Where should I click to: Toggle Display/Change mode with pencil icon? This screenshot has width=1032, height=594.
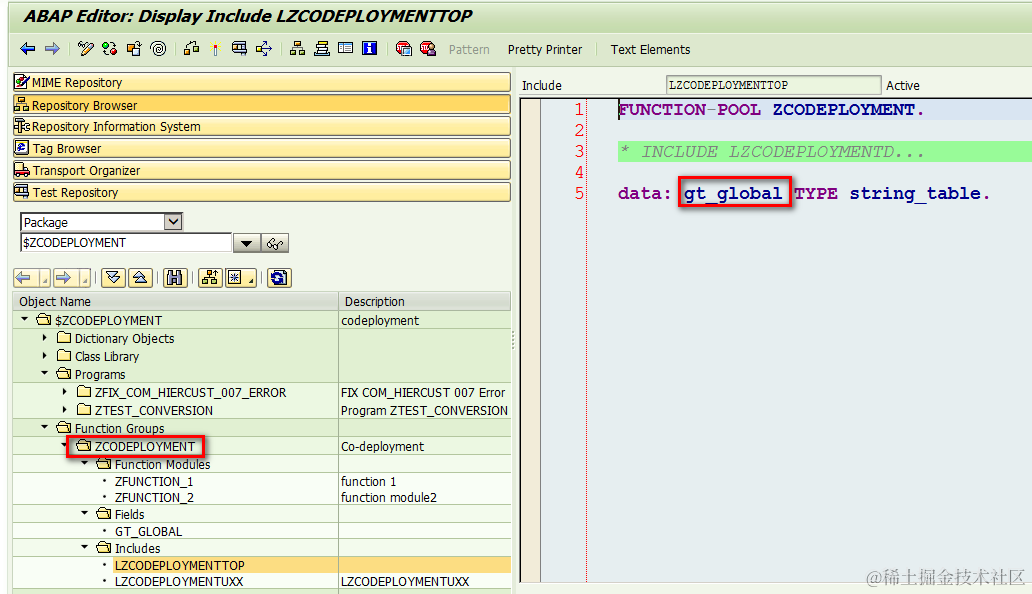(x=86, y=49)
